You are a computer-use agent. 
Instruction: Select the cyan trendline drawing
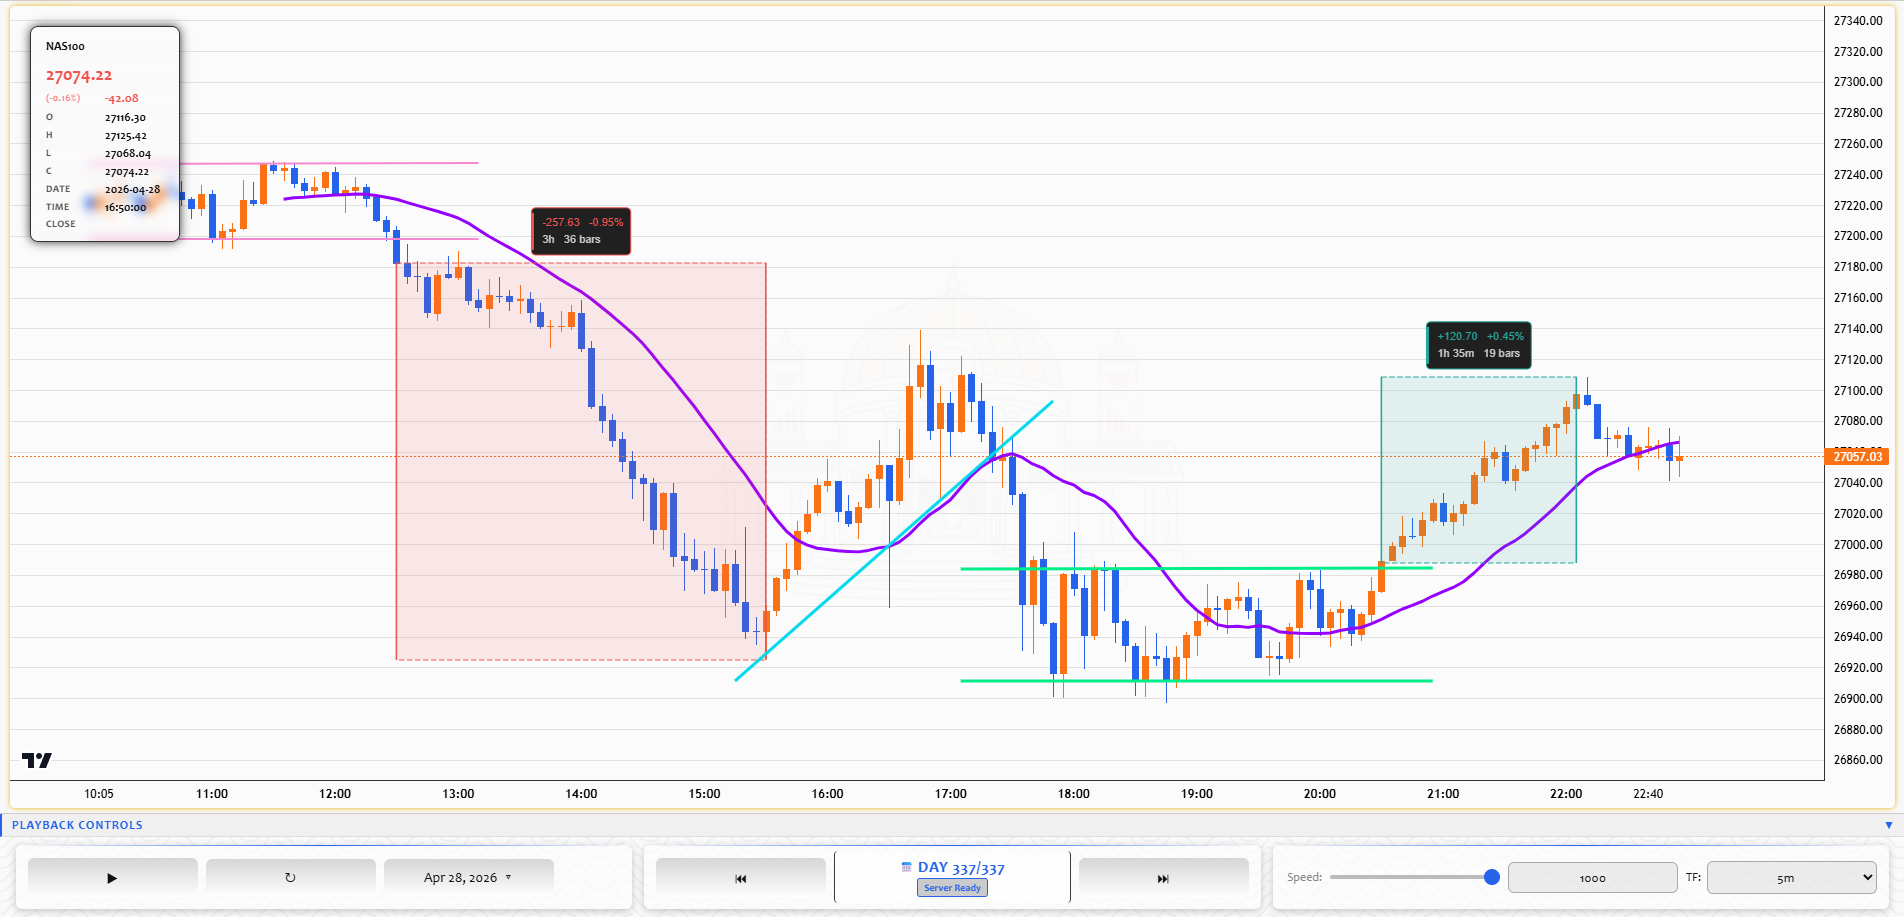(x=893, y=541)
